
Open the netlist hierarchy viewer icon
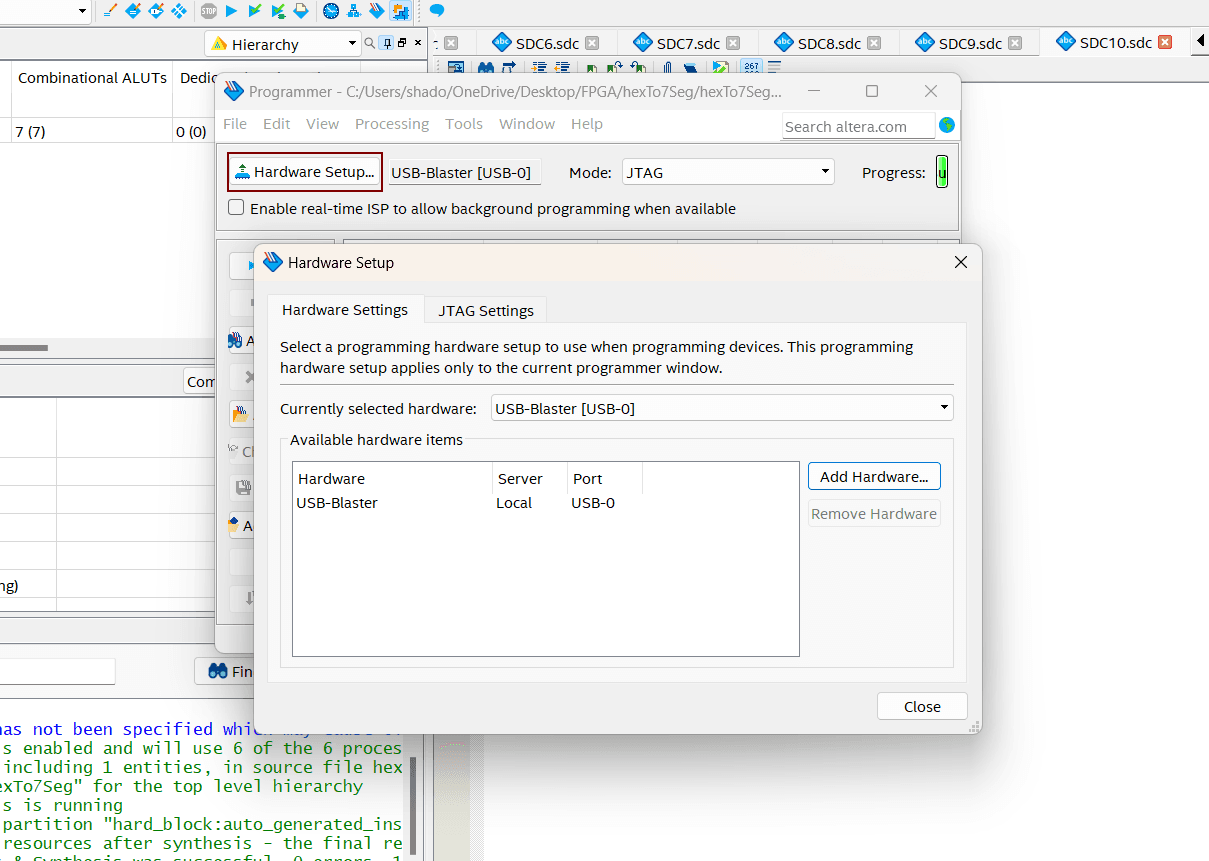[x=354, y=11]
